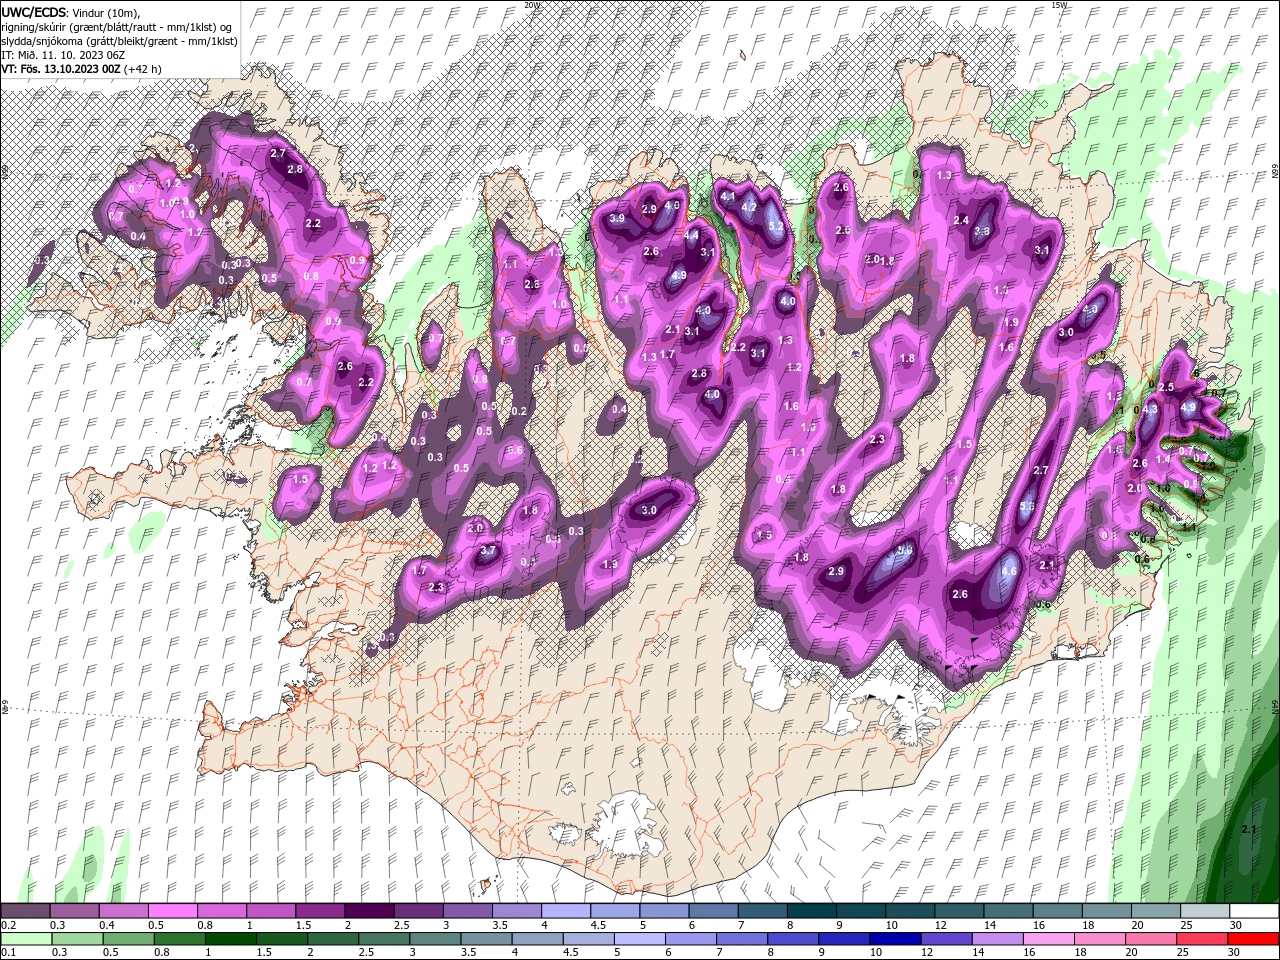The image size is (1280, 960).
Task: Click the 1.4 value on the eastern fjords
Action: pyautogui.click(x=1162, y=459)
